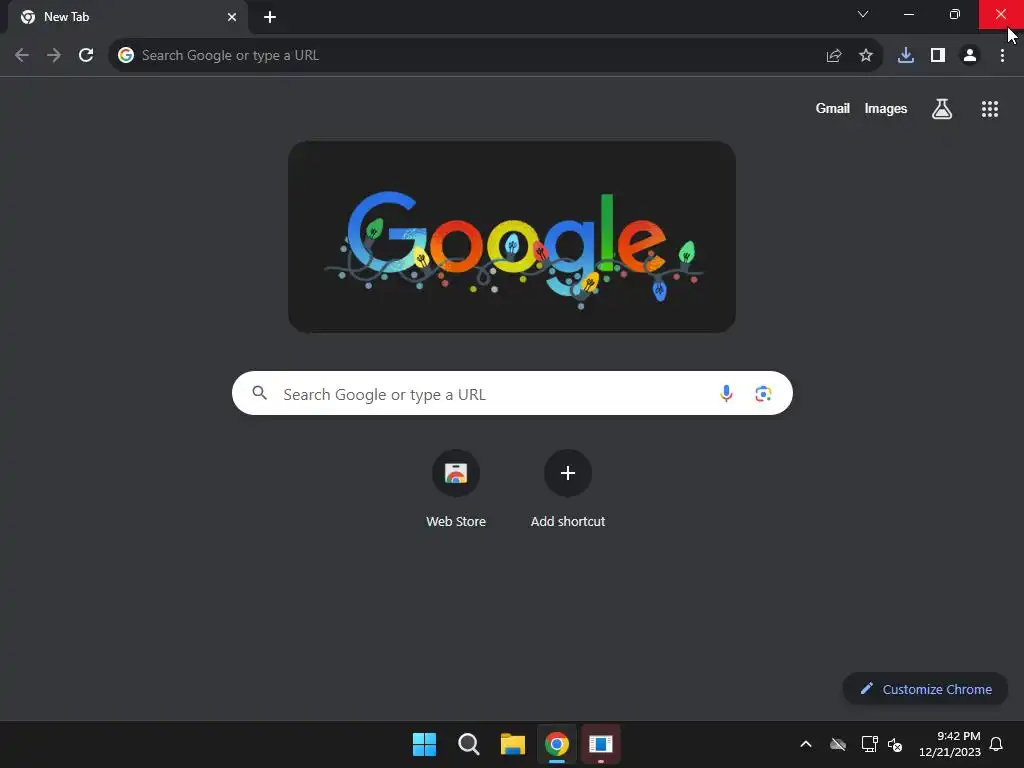Open network status tray icon

coord(869,744)
